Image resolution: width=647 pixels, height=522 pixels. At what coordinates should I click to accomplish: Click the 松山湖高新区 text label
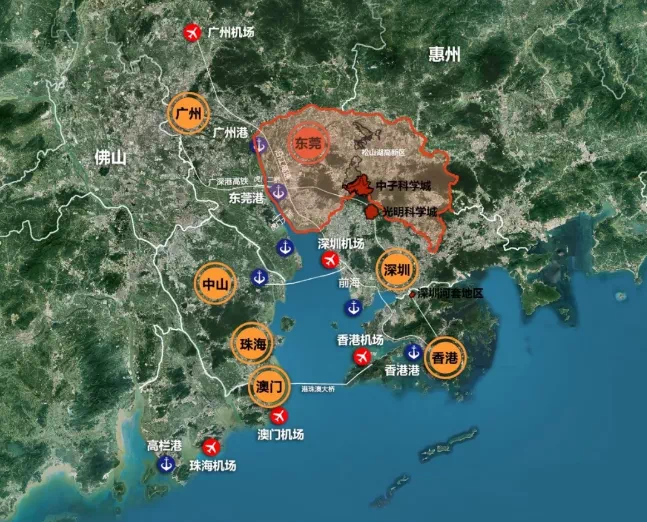click(383, 152)
